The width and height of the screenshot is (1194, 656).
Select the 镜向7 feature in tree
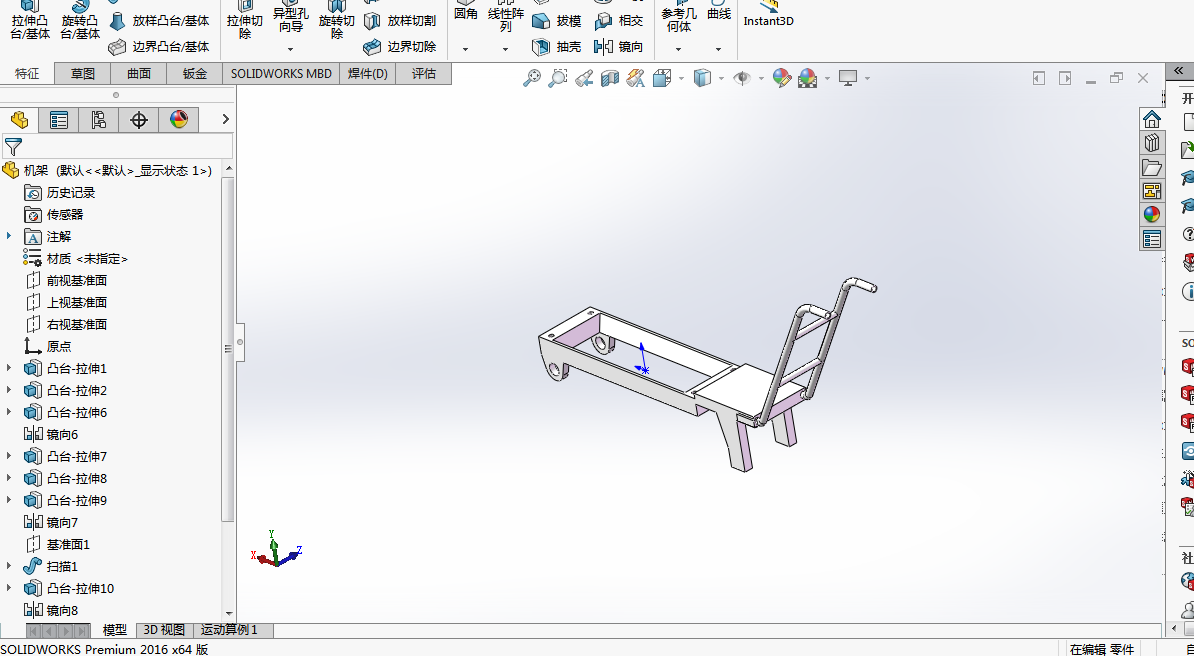[x=51, y=523]
